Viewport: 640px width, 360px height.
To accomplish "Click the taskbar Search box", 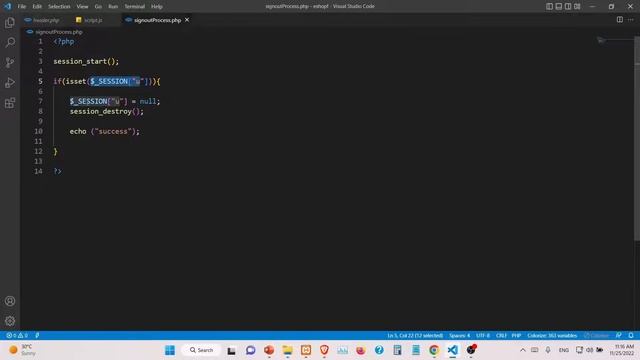I will point(201,350).
